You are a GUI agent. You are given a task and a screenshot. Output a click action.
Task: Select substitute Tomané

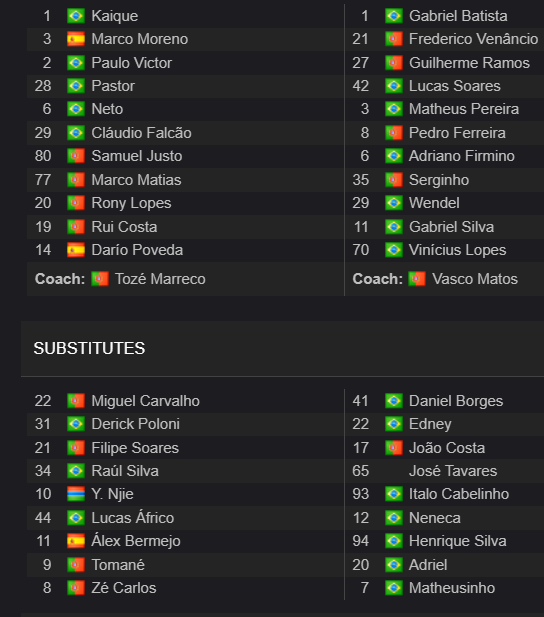(x=118, y=565)
